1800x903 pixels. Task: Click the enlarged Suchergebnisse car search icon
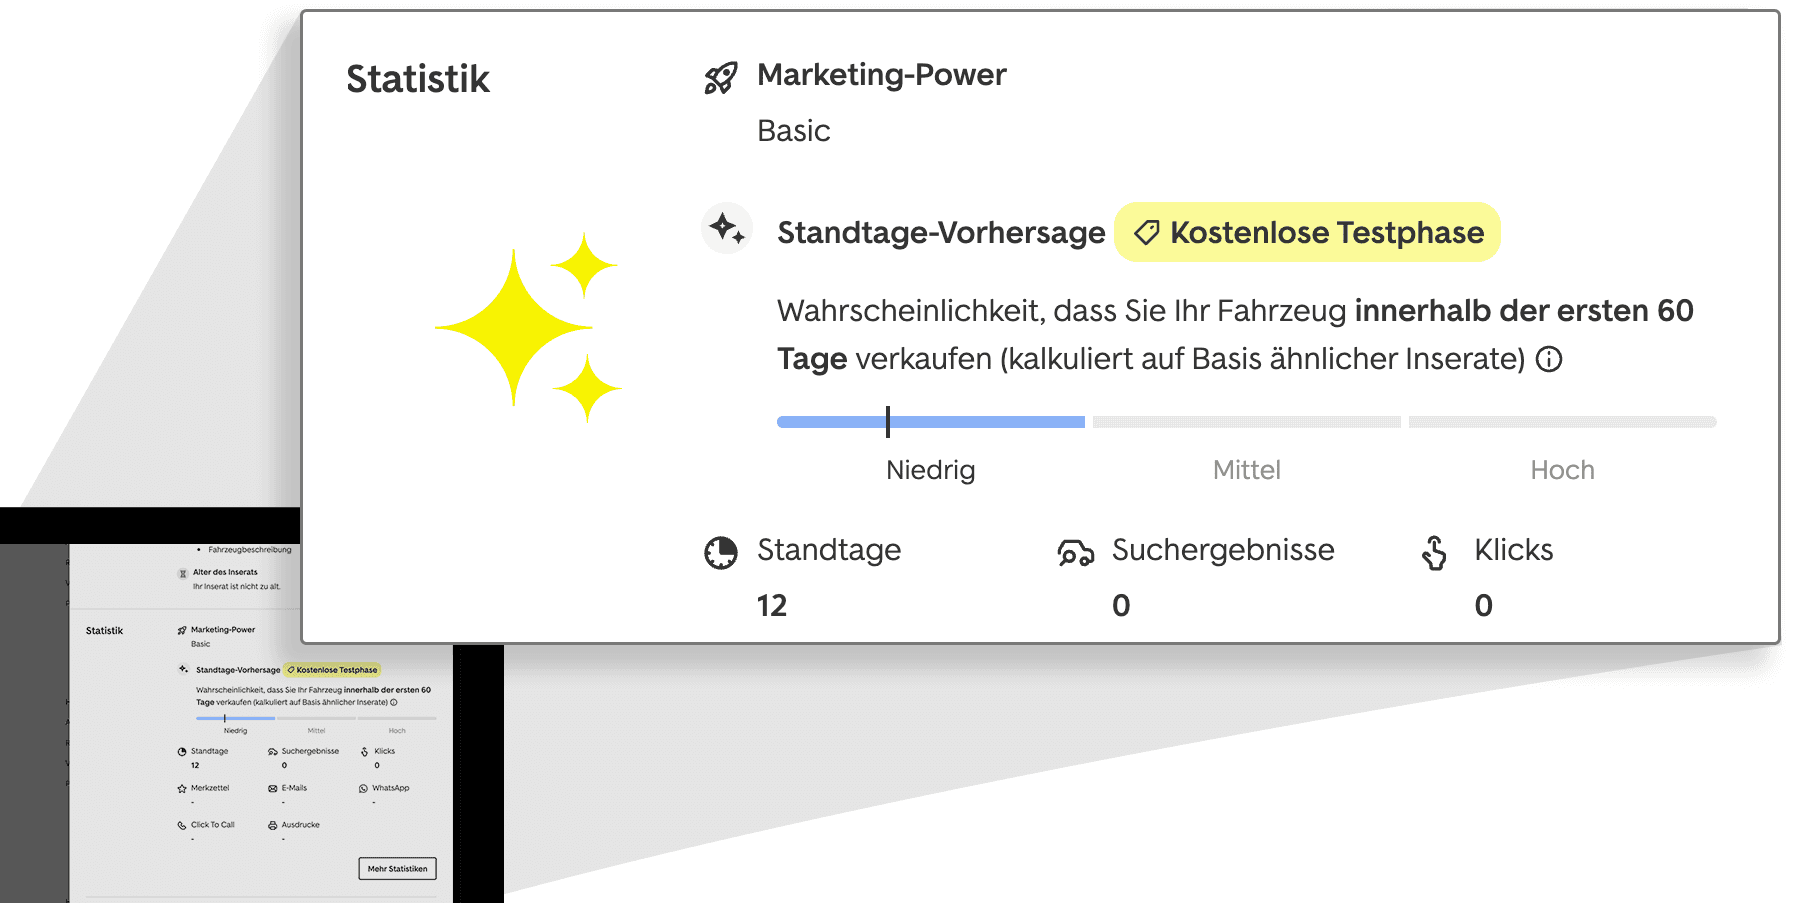(1076, 552)
